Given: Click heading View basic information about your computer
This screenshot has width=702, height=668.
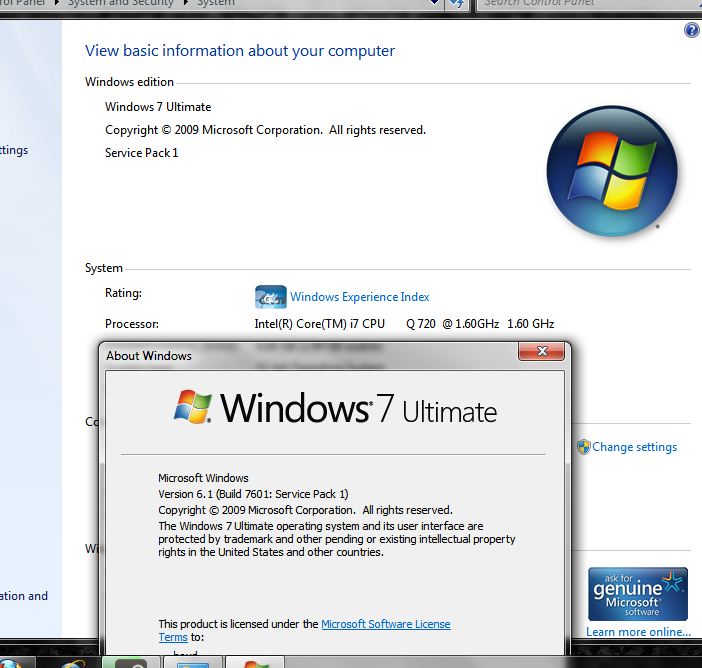Looking at the screenshot, I should coord(240,51).
